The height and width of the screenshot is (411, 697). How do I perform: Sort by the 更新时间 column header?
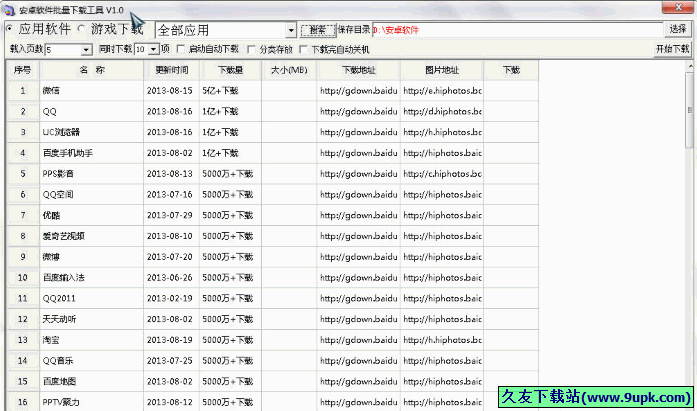pyautogui.click(x=172, y=70)
